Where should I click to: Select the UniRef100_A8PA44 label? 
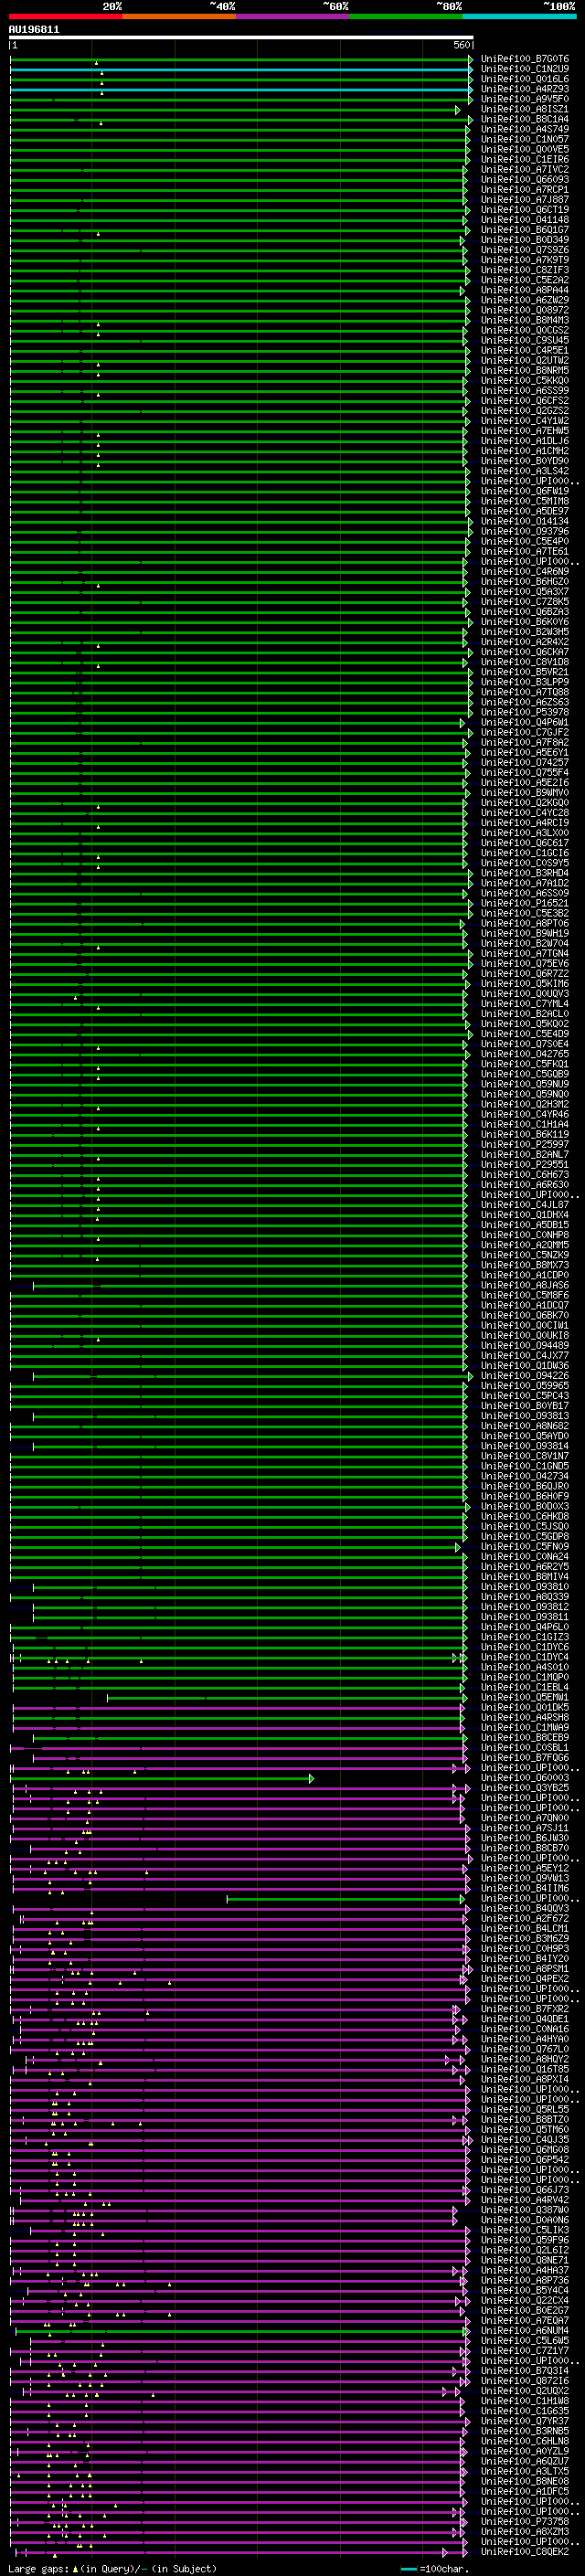525,290
